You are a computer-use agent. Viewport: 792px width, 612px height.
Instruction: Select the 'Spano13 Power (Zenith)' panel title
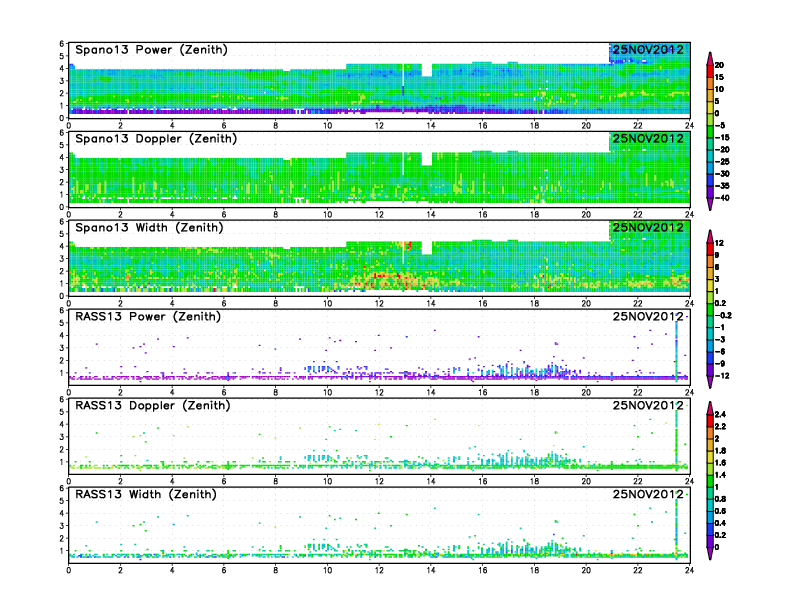tap(152, 50)
